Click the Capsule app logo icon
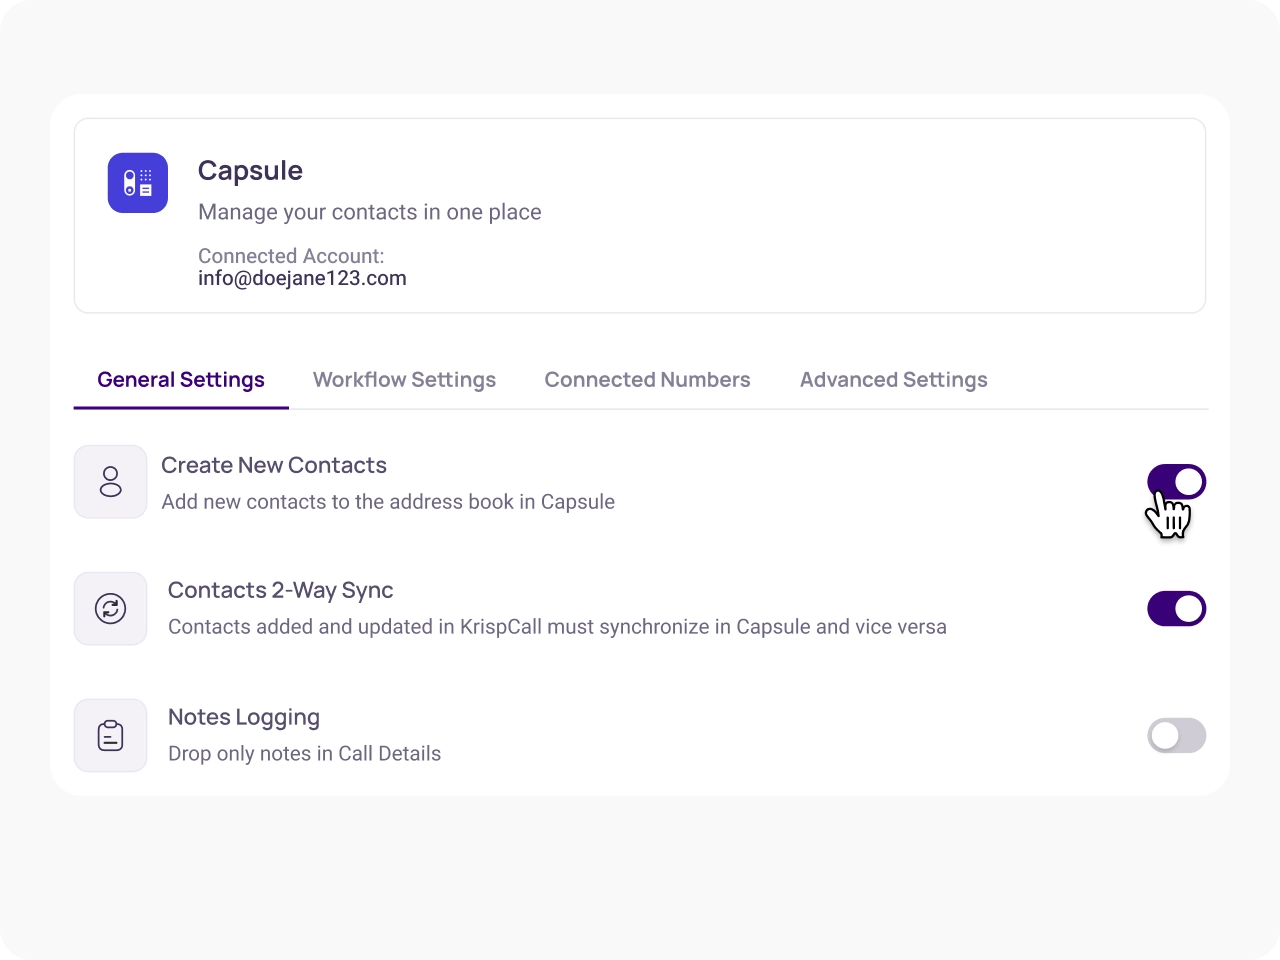 [x=138, y=183]
